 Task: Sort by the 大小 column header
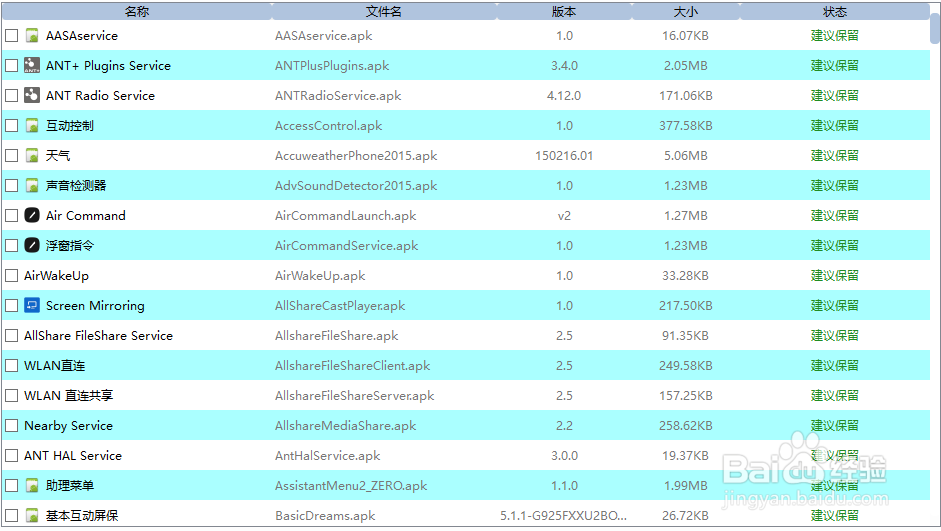tap(685, 11)
